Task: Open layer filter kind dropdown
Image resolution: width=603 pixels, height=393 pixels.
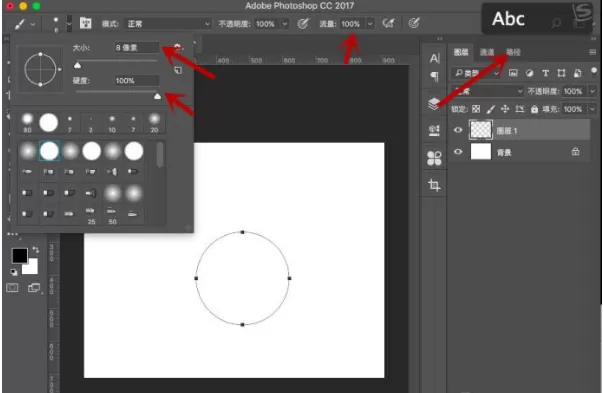Action: pyautogui.click(x=476, y=73)
